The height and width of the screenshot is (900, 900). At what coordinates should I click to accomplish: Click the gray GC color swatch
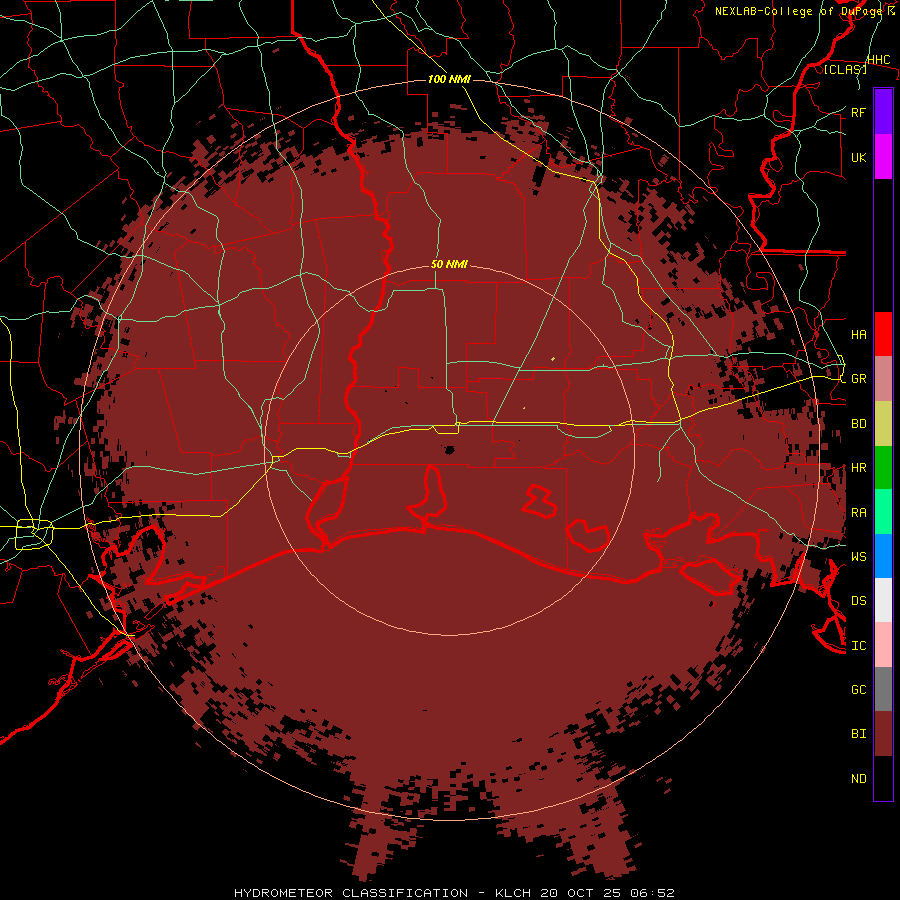click(883, 689)
